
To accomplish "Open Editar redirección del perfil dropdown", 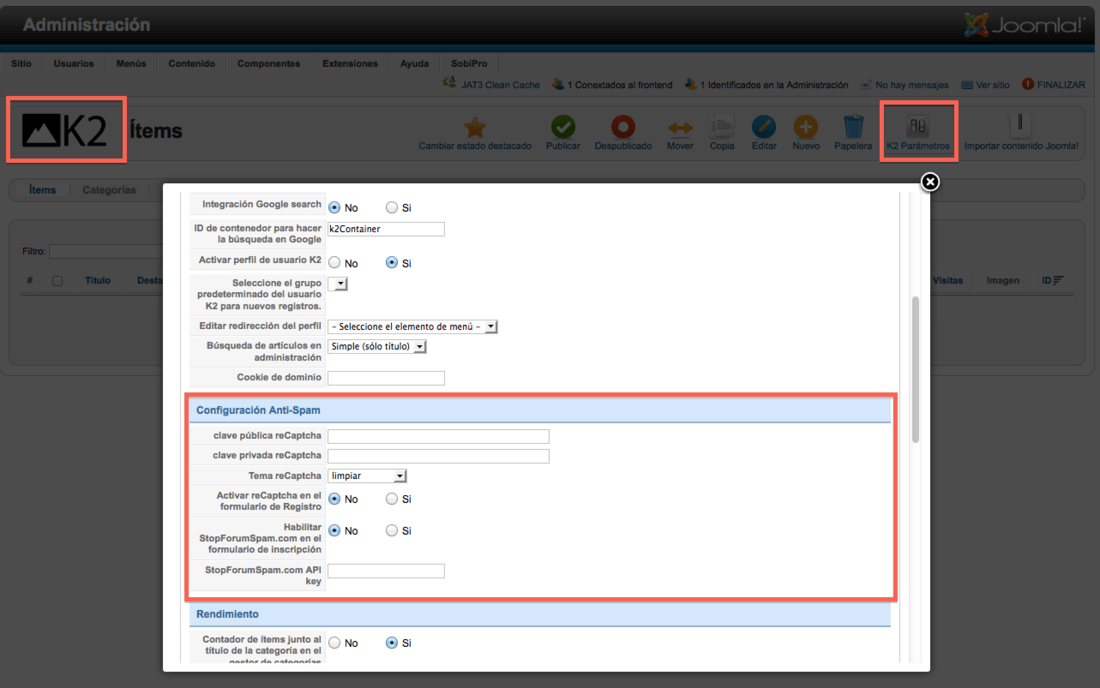I will coord(412,326).
